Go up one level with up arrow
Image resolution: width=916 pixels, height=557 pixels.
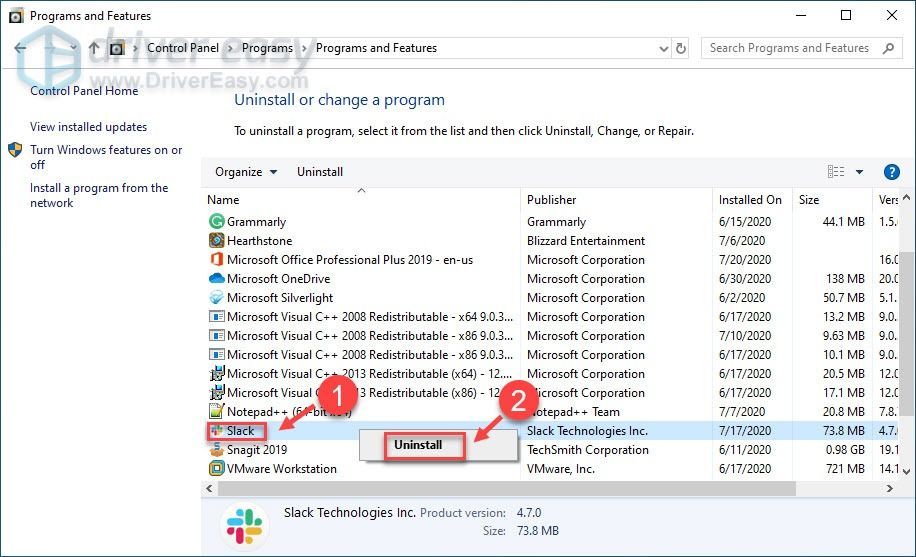point(94,48)
